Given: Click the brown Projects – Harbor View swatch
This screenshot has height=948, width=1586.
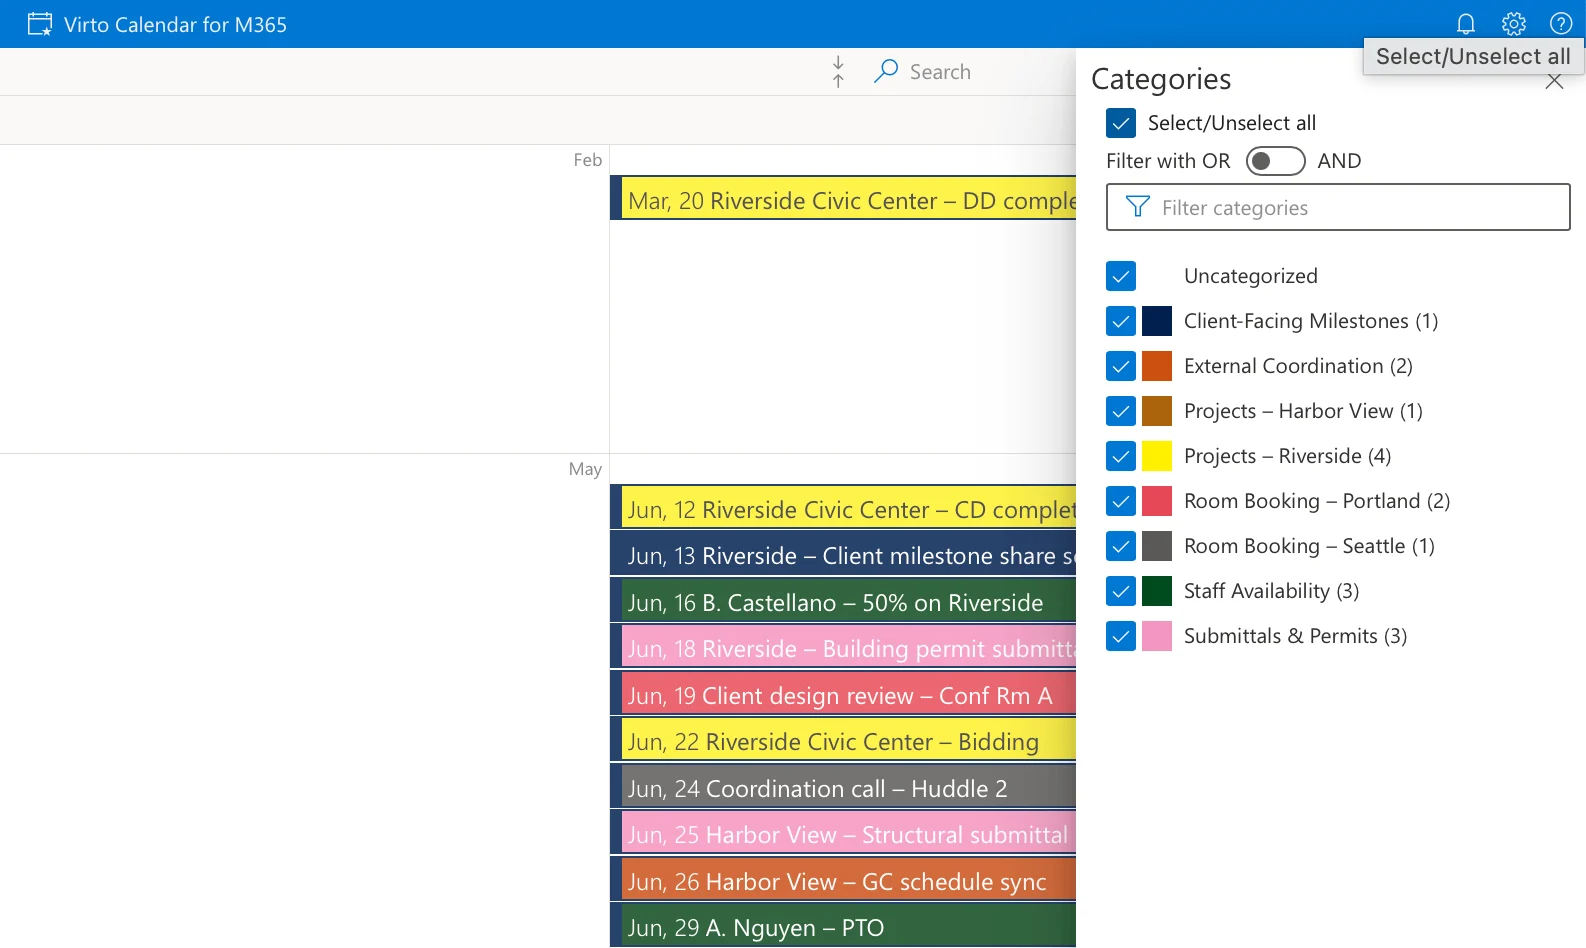Looking at the screenshot, I should pos(1157,411).
